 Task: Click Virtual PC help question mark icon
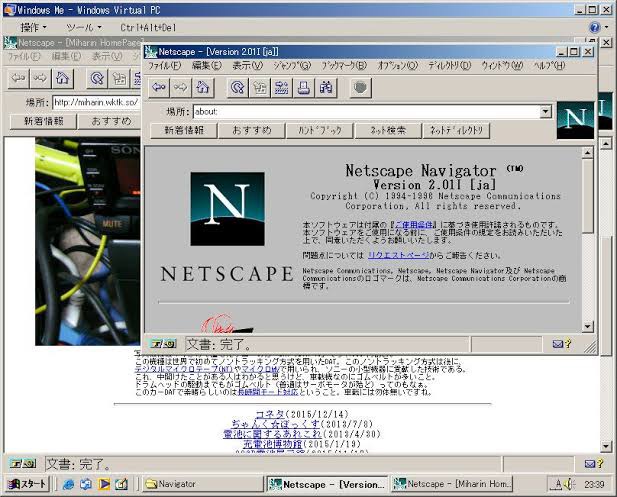pyautogui.click(x=595, y=27)
